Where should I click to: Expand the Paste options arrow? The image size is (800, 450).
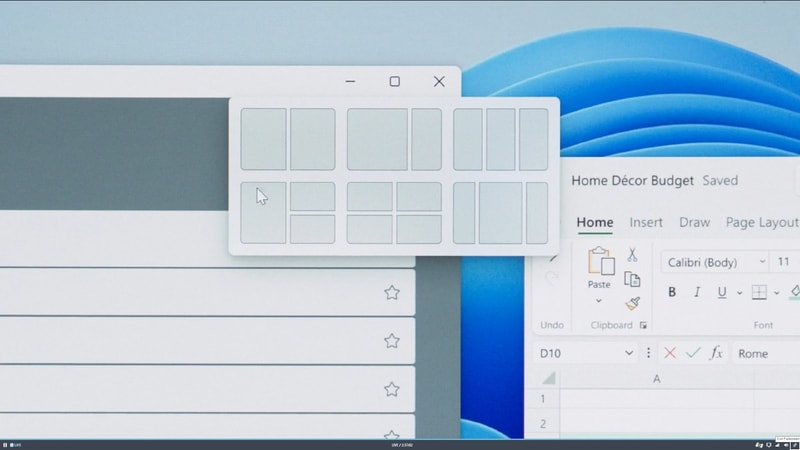pyautogui.click(x=598, y=301)
